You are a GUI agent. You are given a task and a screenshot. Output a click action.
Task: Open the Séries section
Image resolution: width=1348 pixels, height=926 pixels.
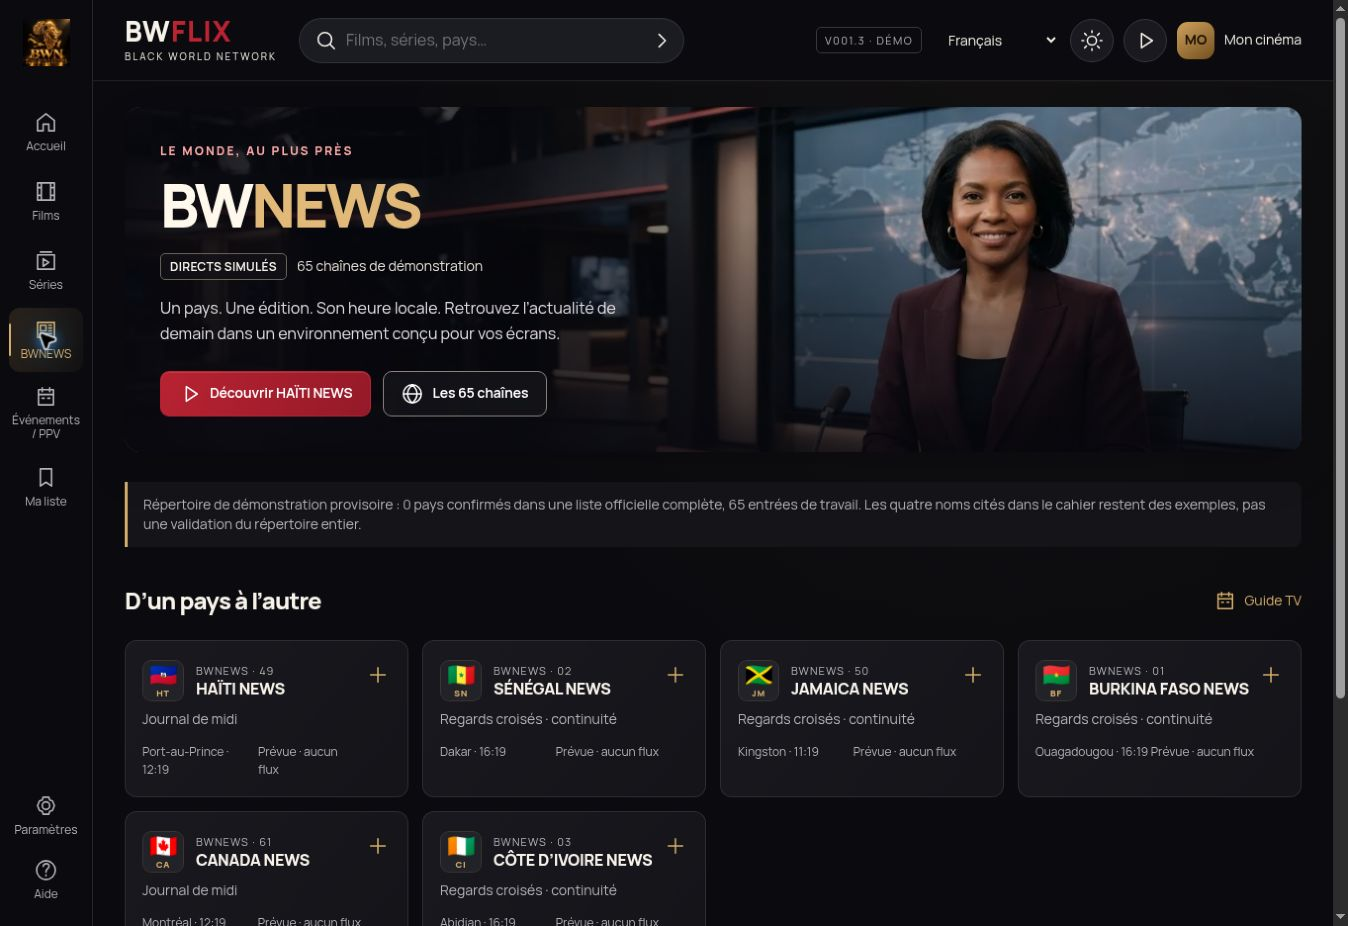46,271
